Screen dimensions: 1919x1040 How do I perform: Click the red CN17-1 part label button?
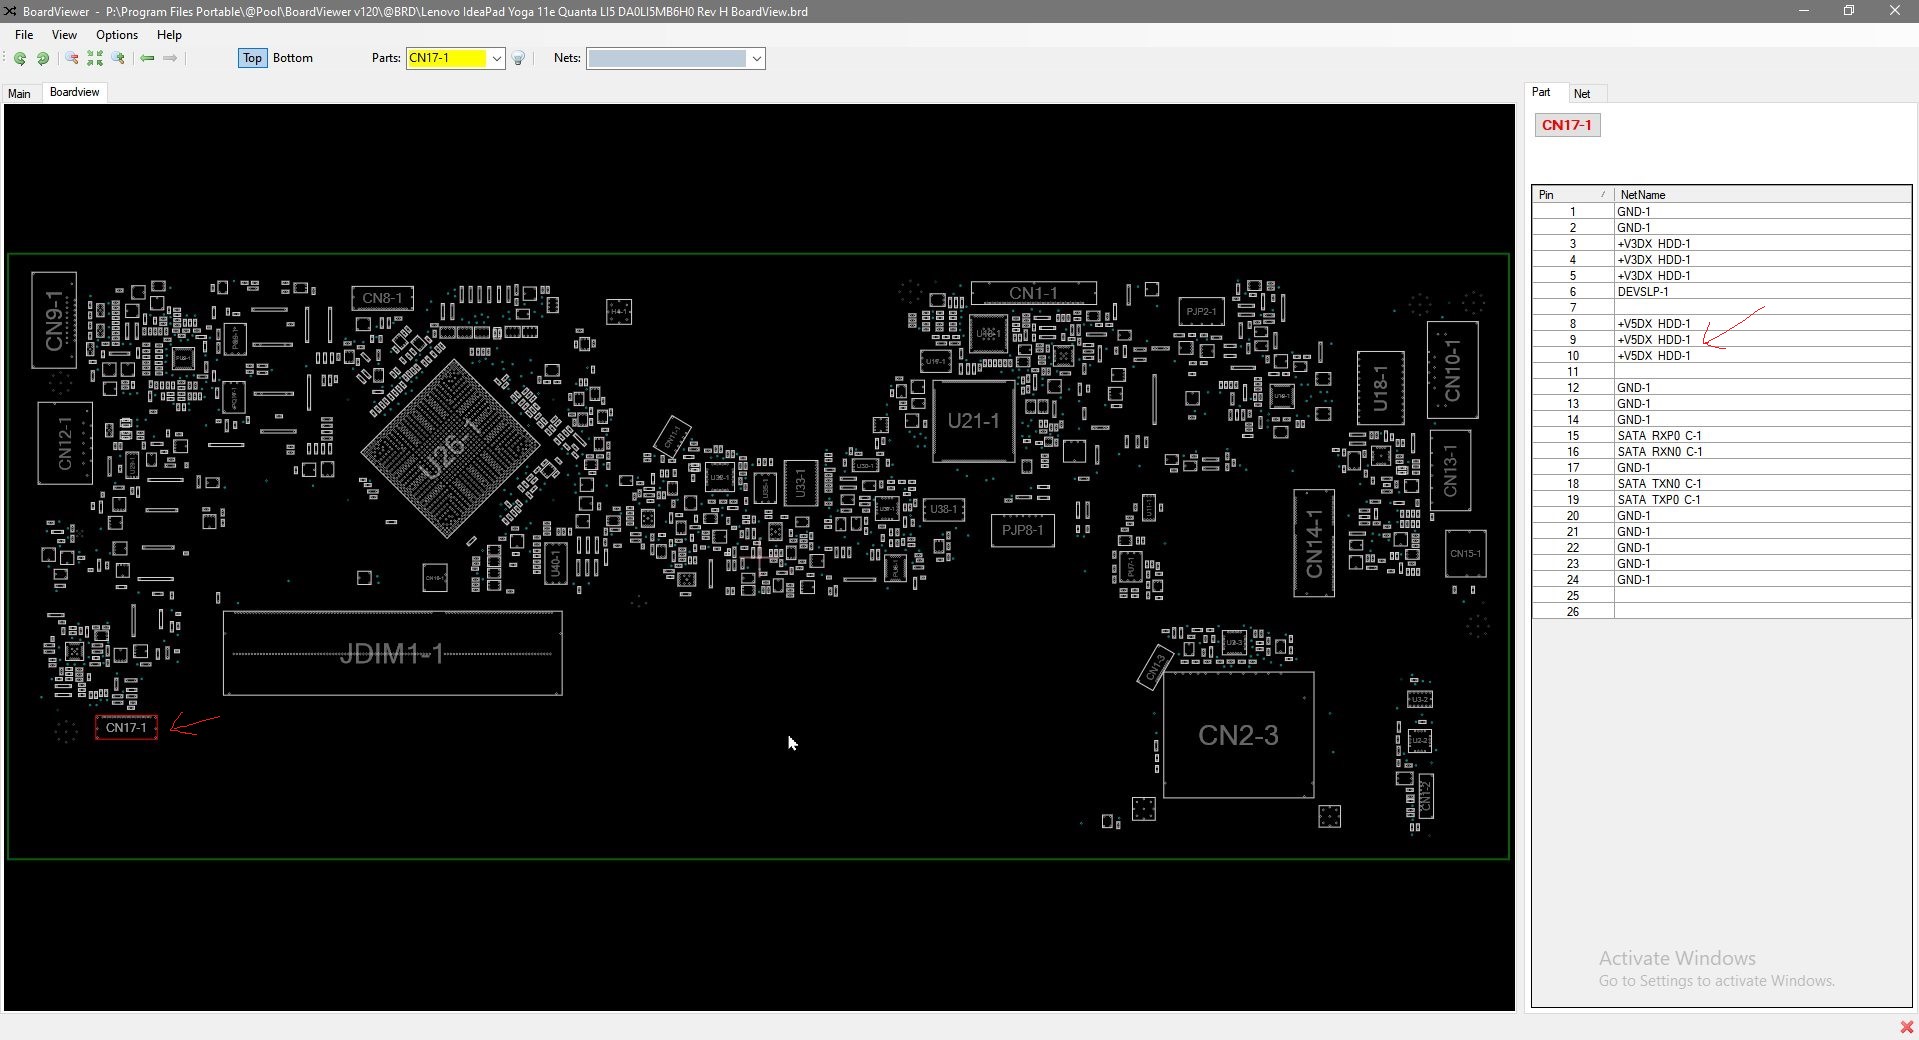(1567, 125)
